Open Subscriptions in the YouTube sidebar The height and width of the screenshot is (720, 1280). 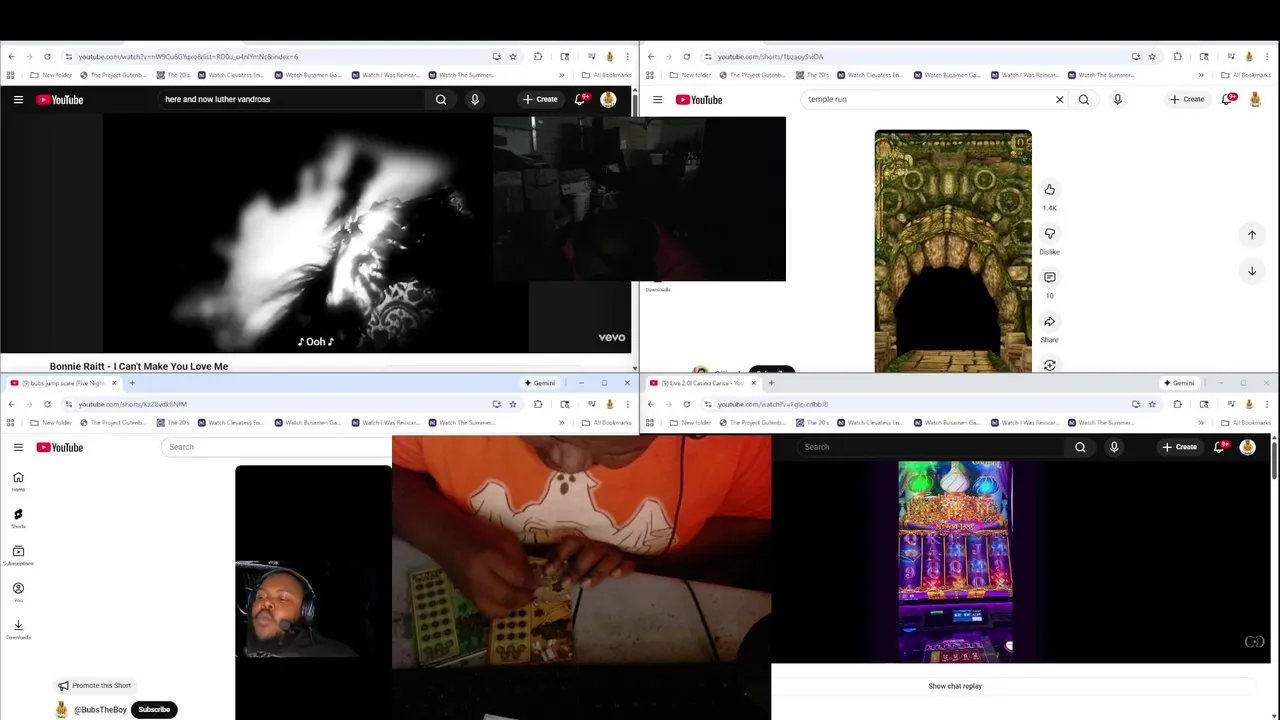pos(18,555)
